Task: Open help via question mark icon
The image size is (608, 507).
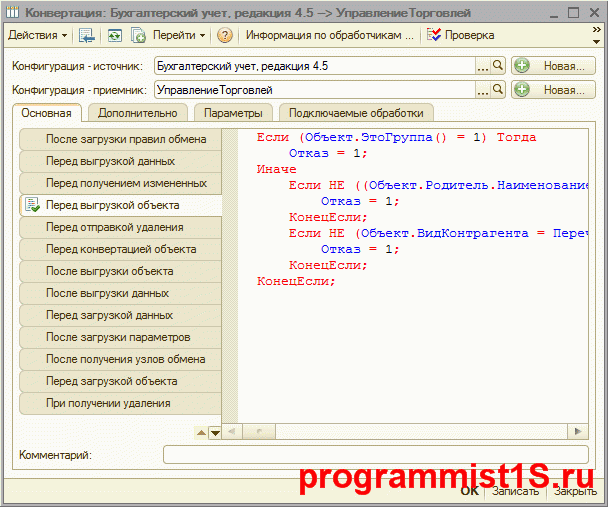Action: pos(225,36)
